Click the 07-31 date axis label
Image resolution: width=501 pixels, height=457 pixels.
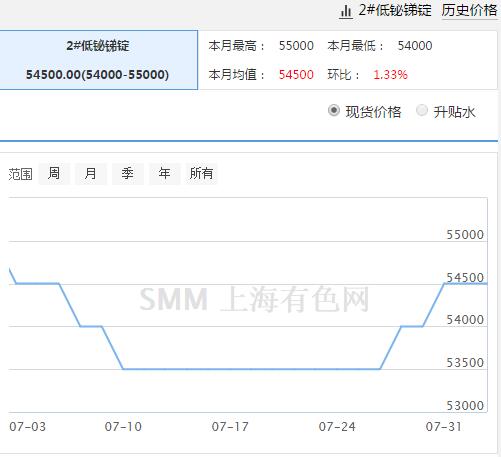[444, 427]
